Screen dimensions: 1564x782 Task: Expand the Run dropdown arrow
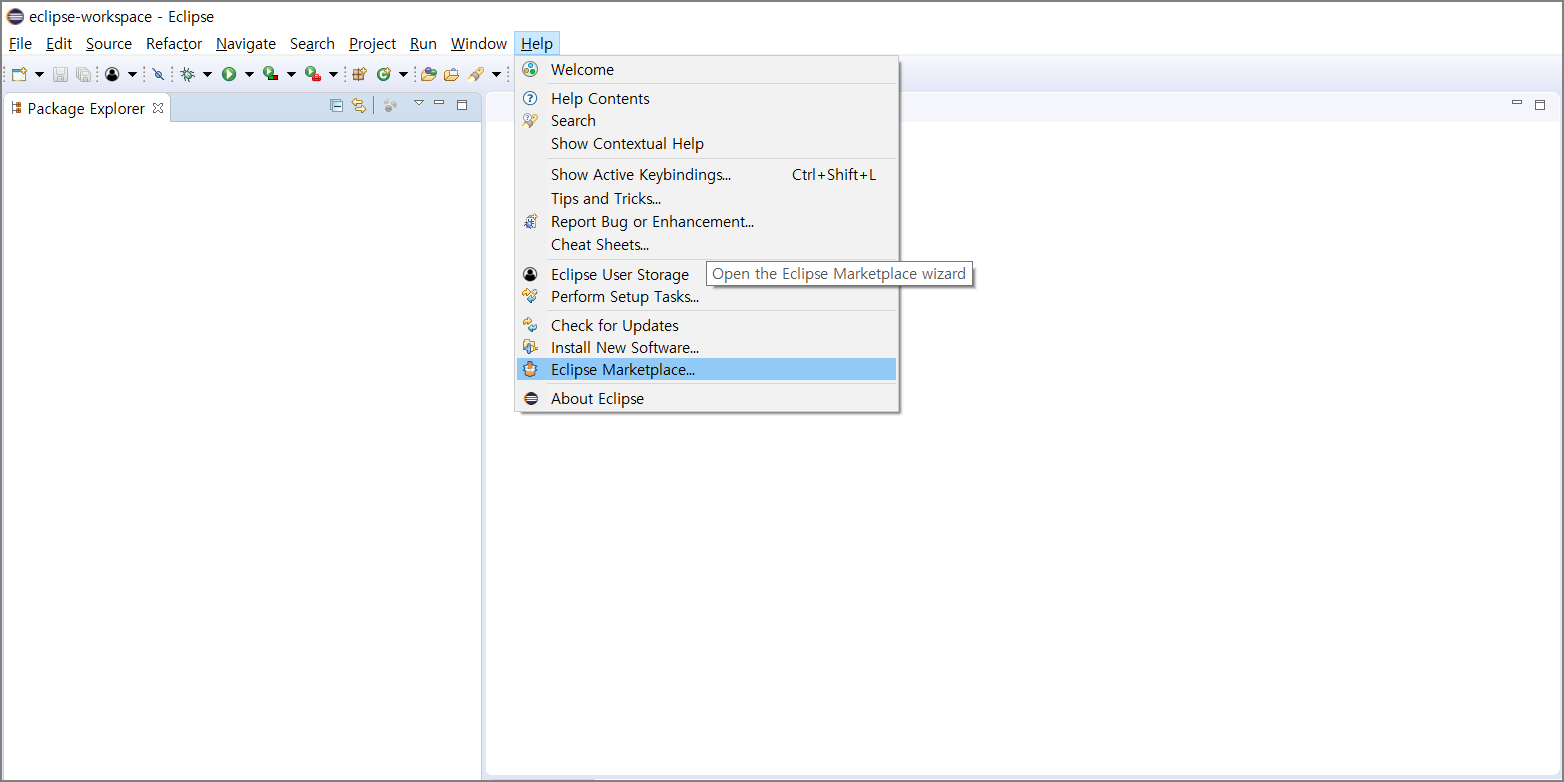pos(249,74)
